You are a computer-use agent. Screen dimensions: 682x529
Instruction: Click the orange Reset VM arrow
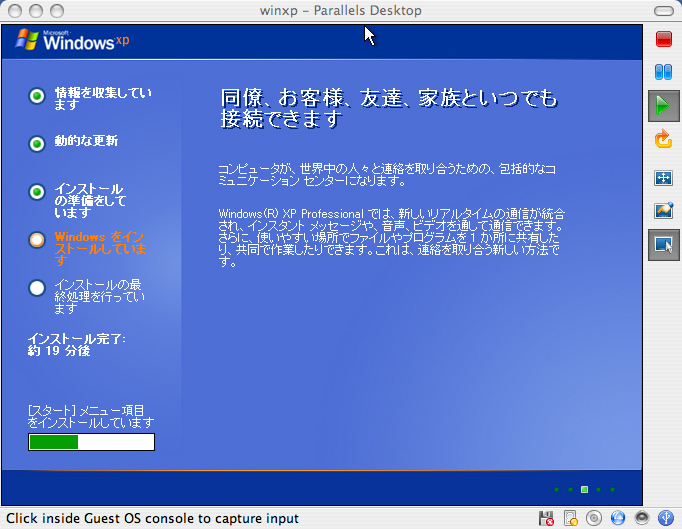tap(664, 139)
